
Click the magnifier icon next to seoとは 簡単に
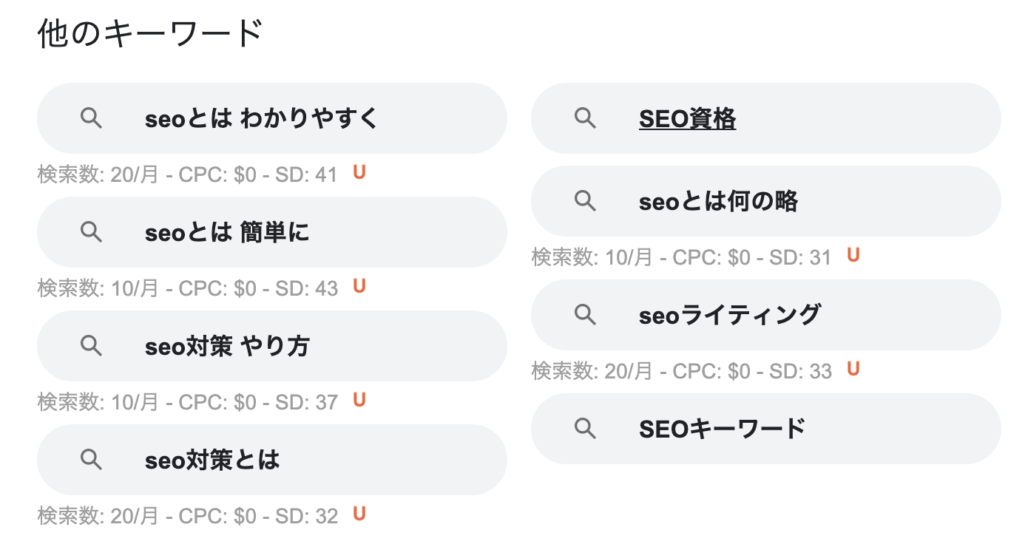(x=91, y=233)
